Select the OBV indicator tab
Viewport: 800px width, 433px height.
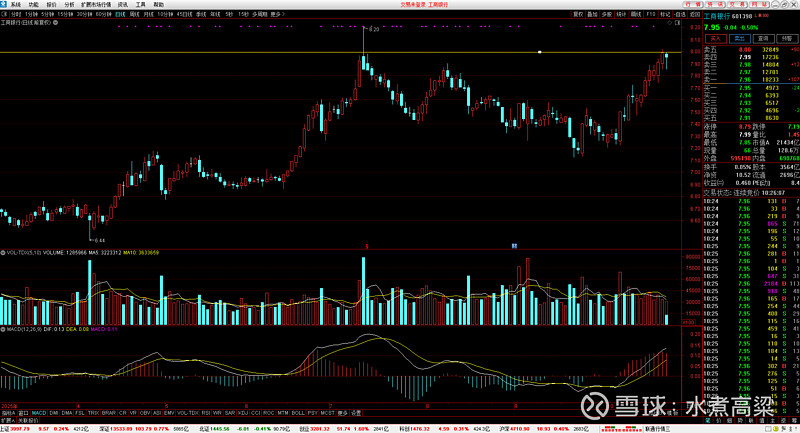[x=145, y=413]
